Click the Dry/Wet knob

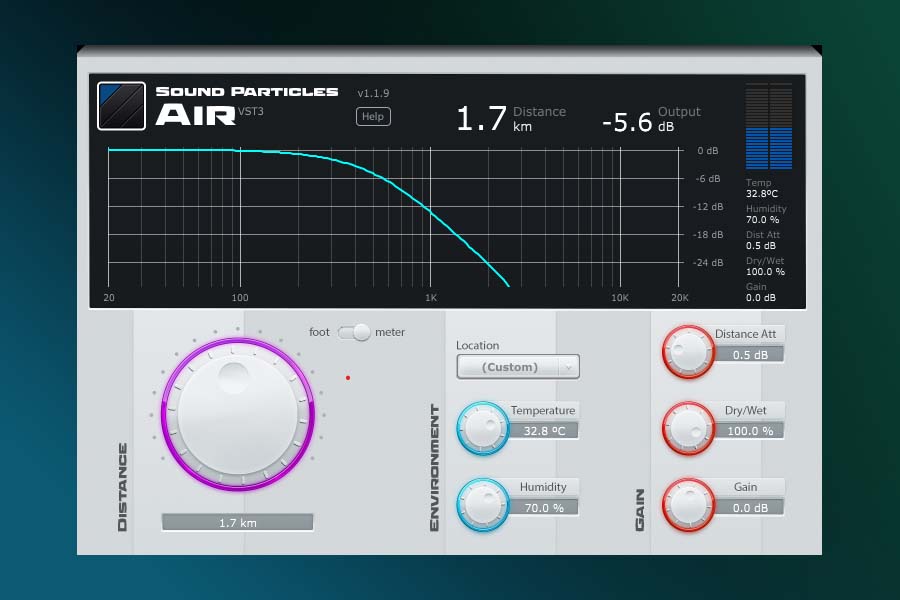(688, 428)
